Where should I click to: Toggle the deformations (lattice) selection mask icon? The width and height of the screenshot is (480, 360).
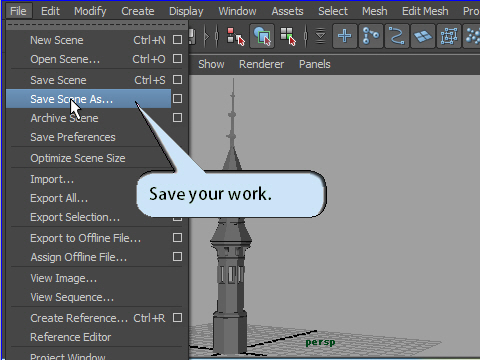(449, 36)
